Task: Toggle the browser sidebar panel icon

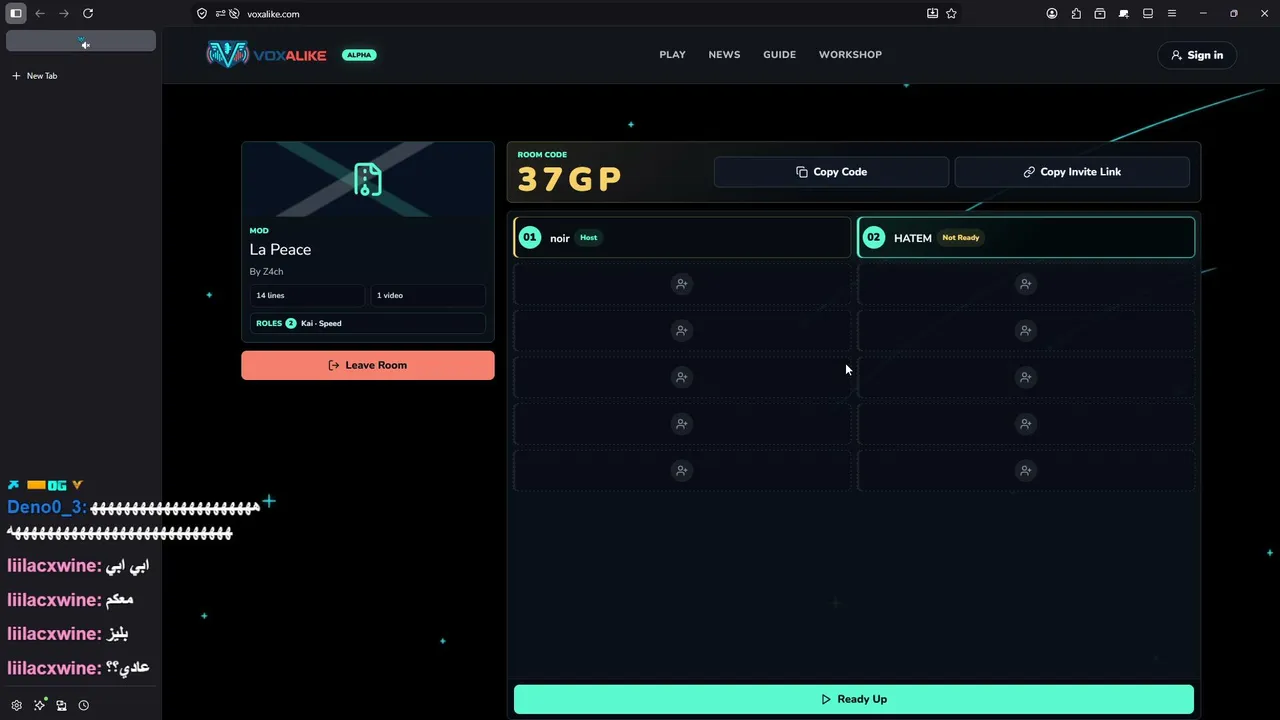Action: point(16,13)
